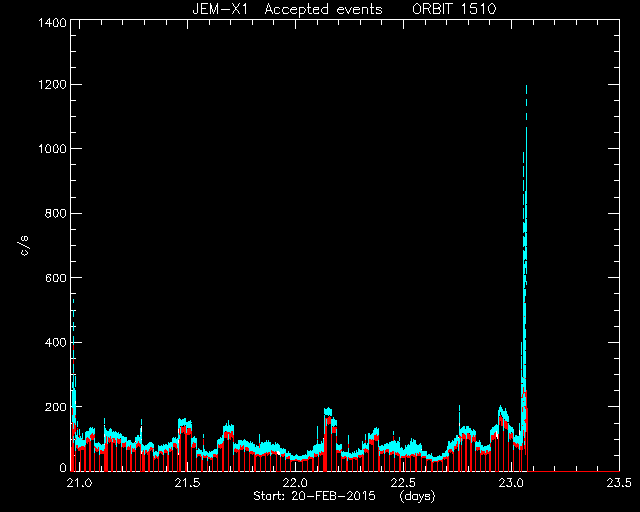Click the 800 y-axis tick label
This screenshot has height=512, width=640.
click(x=55, y=214)
